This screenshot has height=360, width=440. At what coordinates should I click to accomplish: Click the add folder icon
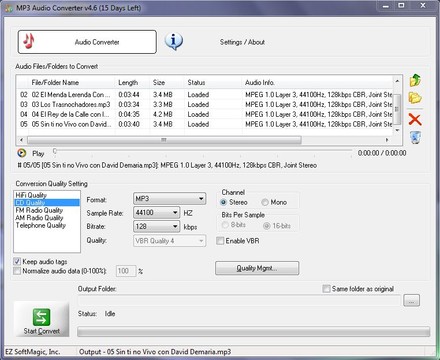click(415, 98)
